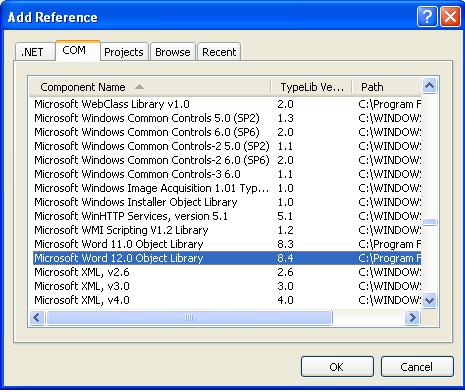This screenshot has height=392, width=465.
Task: Click the path cell of Word 12.0 row
Action: 390,258
